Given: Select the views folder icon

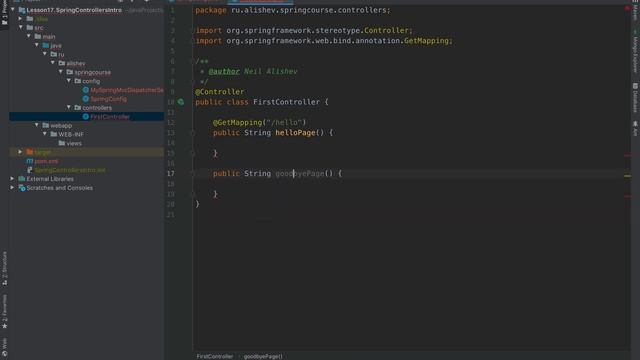Looking at the screenshot, I should pos(62,143).
